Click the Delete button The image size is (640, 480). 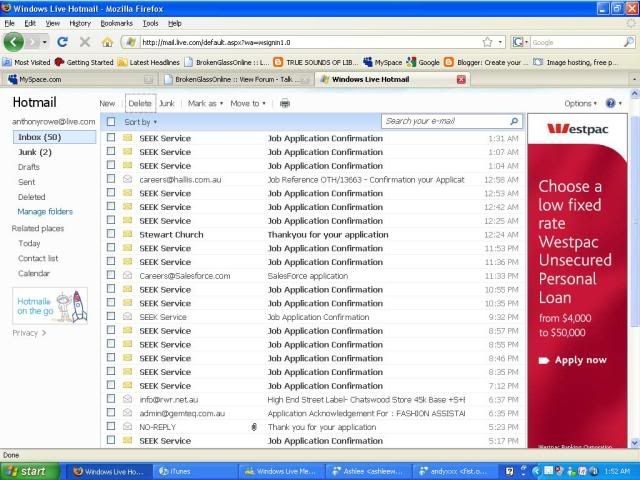tap(140, 103)
